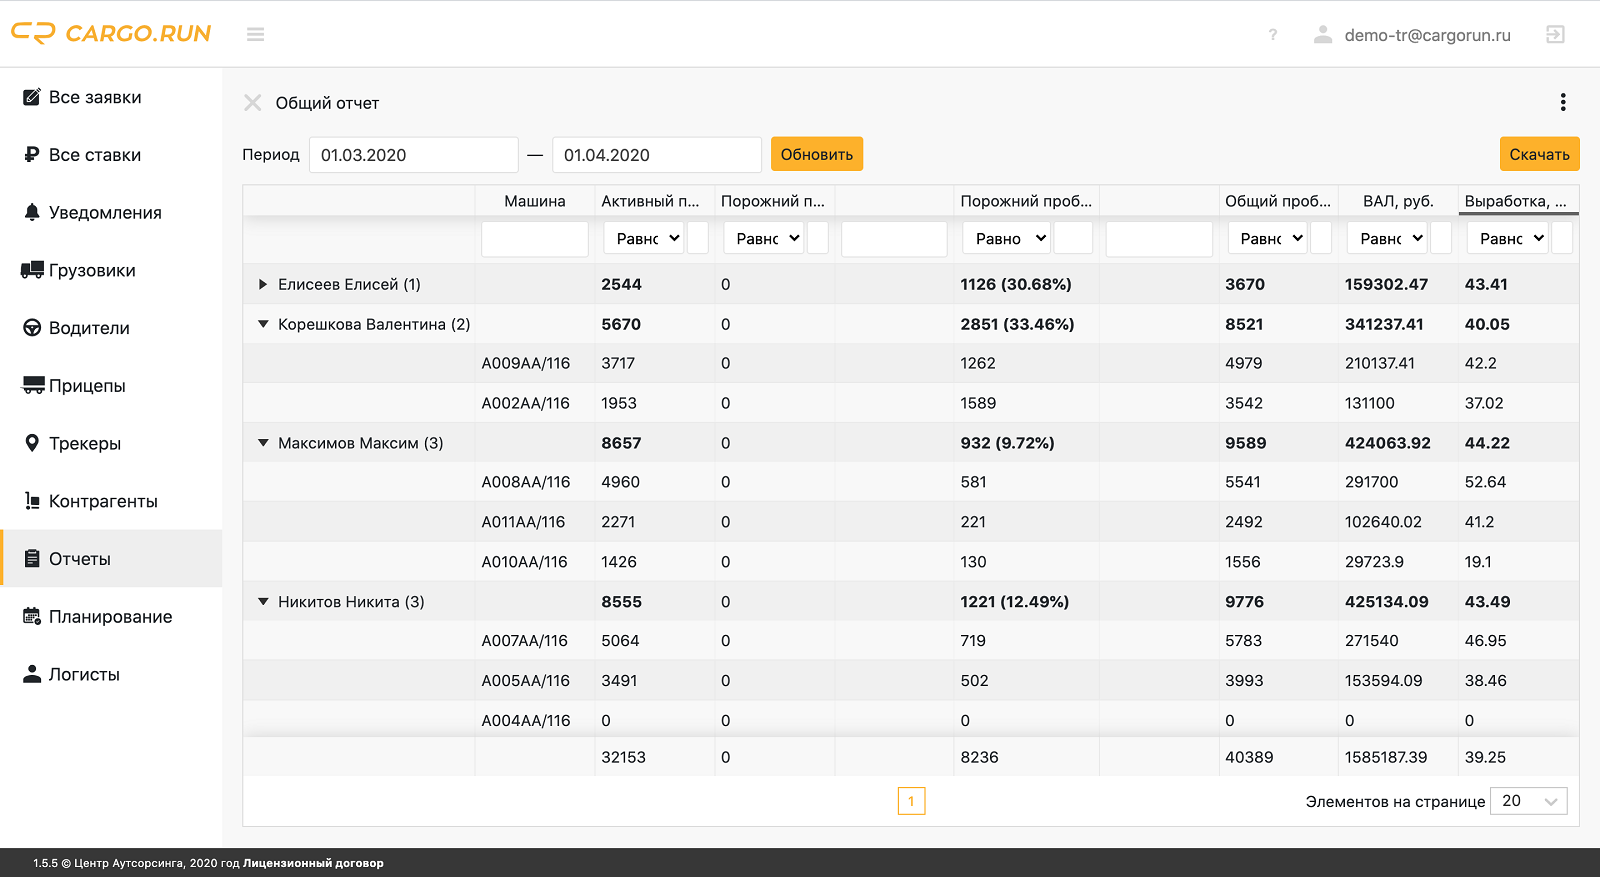Viewport: 1600px width, 877px height.
Task: Click the period end date field 01.04.2020
Action: [x=657, y=155]
